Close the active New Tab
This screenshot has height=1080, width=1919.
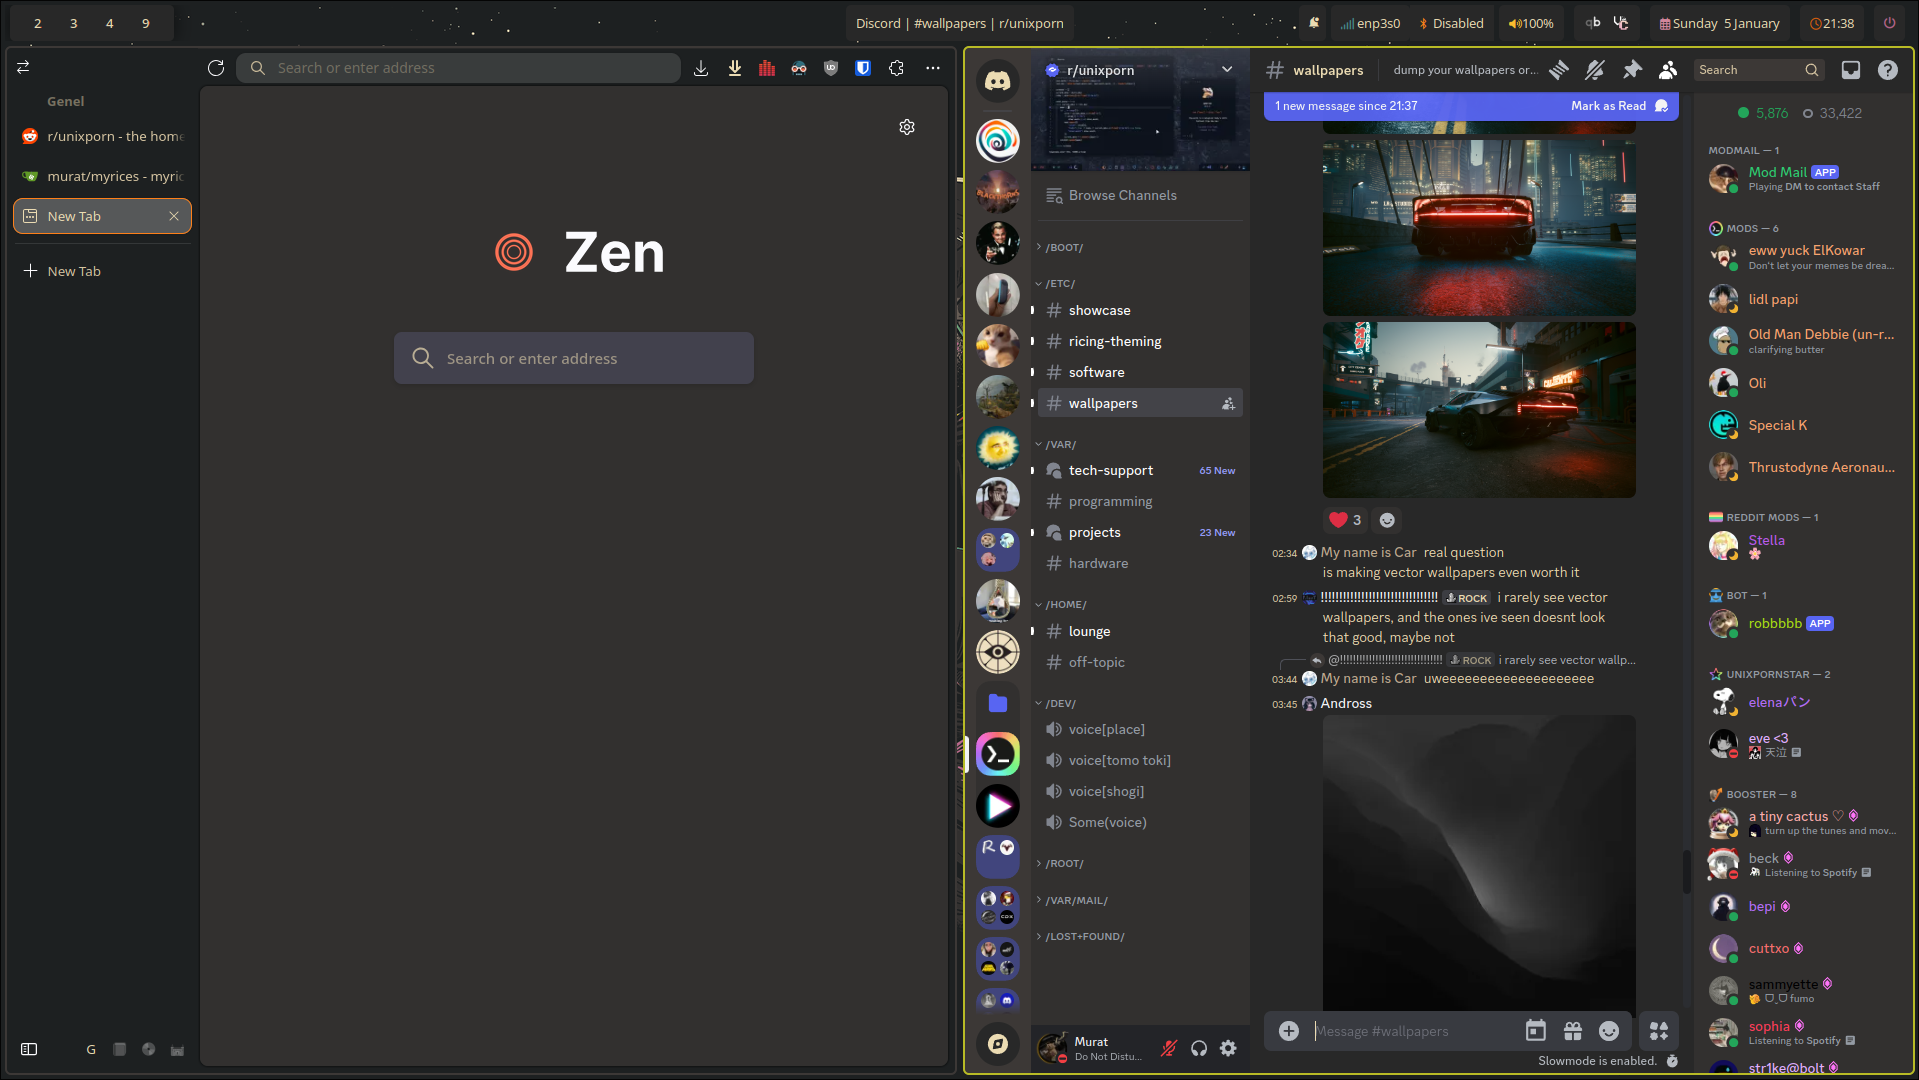(x=174, y=216)
